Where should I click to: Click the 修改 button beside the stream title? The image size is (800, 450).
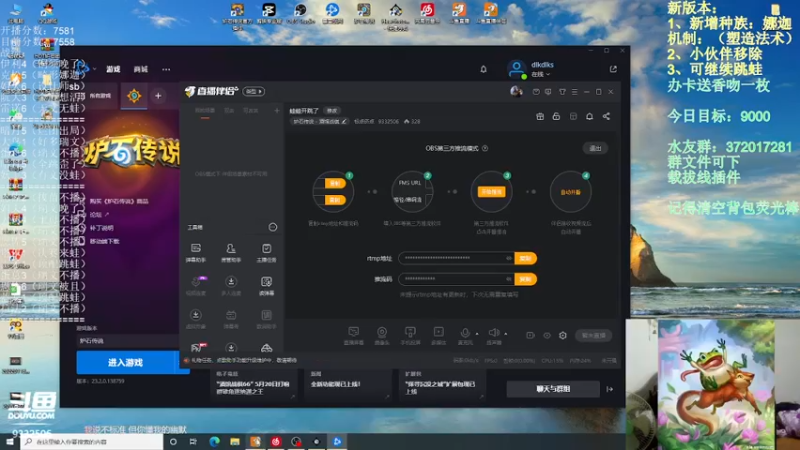[332, 110]
